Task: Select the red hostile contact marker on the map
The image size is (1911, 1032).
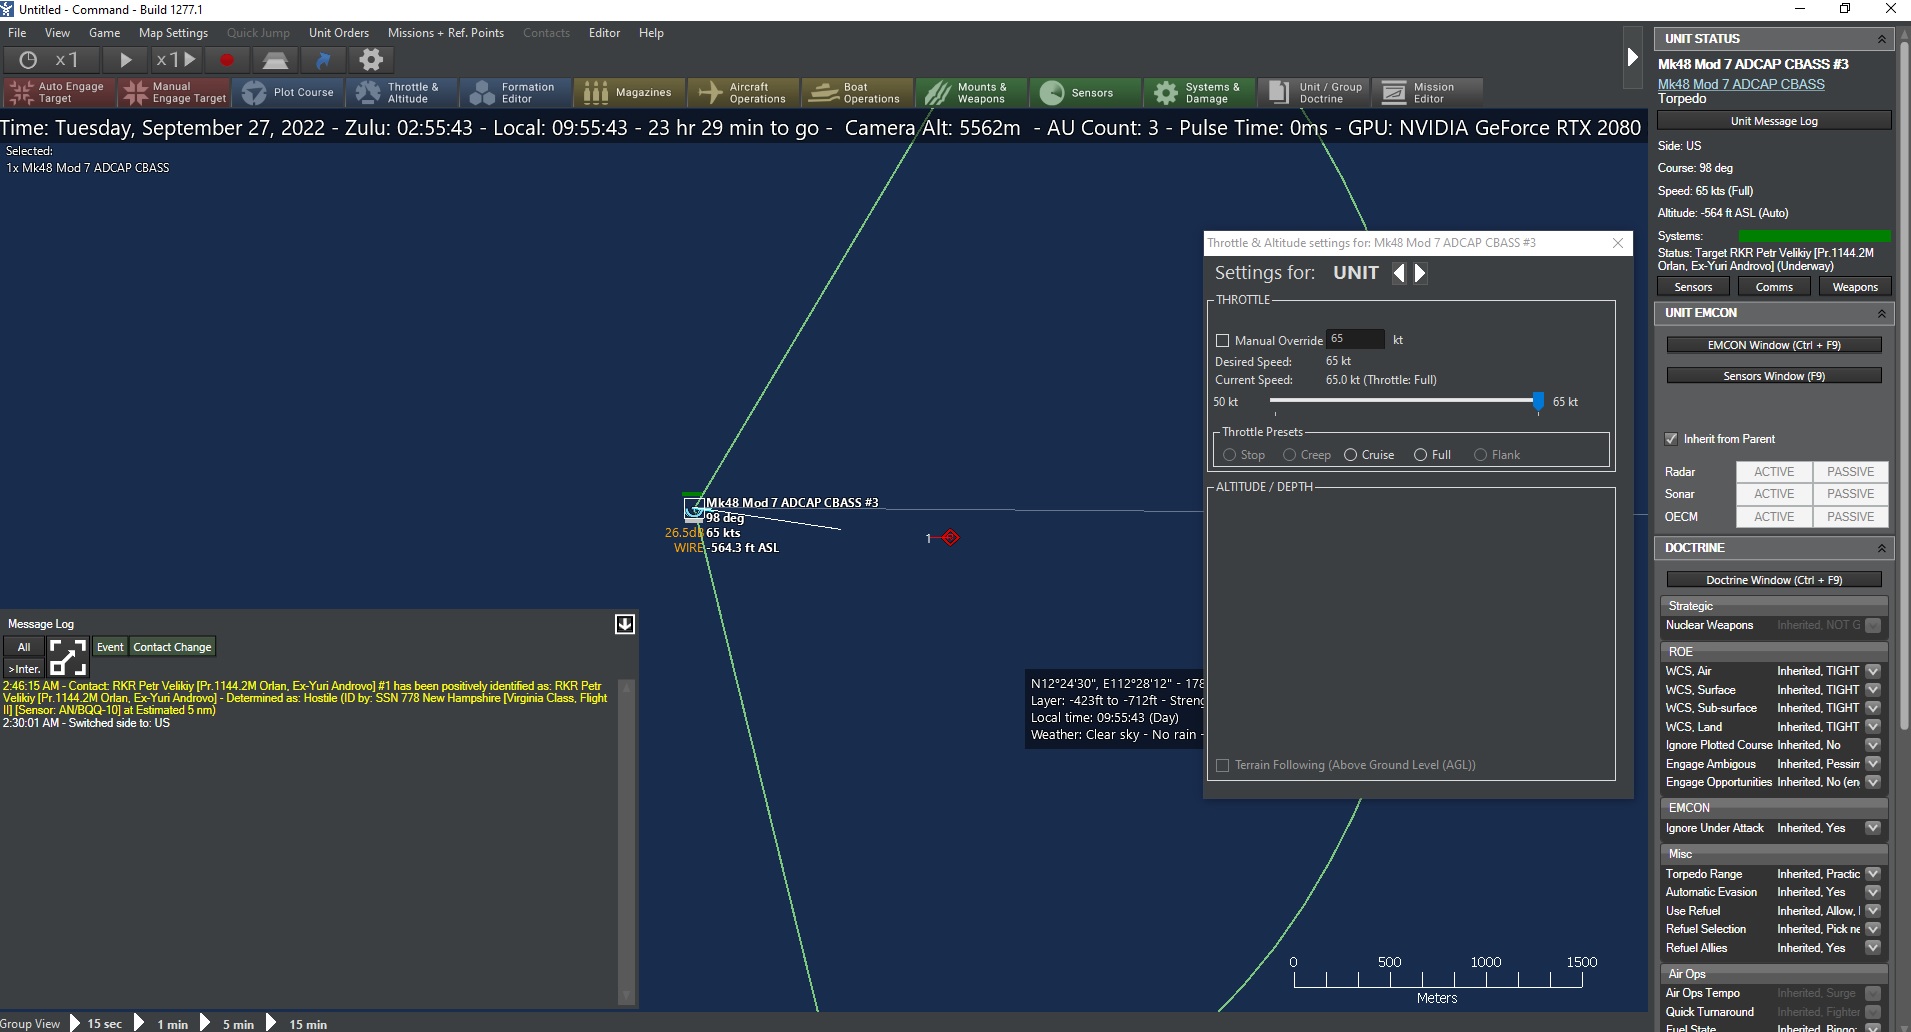Action: (x=950, y=538)
